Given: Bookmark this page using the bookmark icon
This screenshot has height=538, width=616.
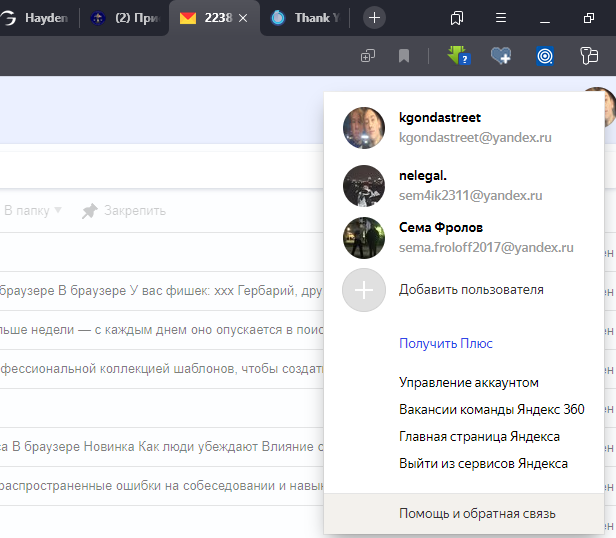Looking at the screenshot, I should (404, 57).
